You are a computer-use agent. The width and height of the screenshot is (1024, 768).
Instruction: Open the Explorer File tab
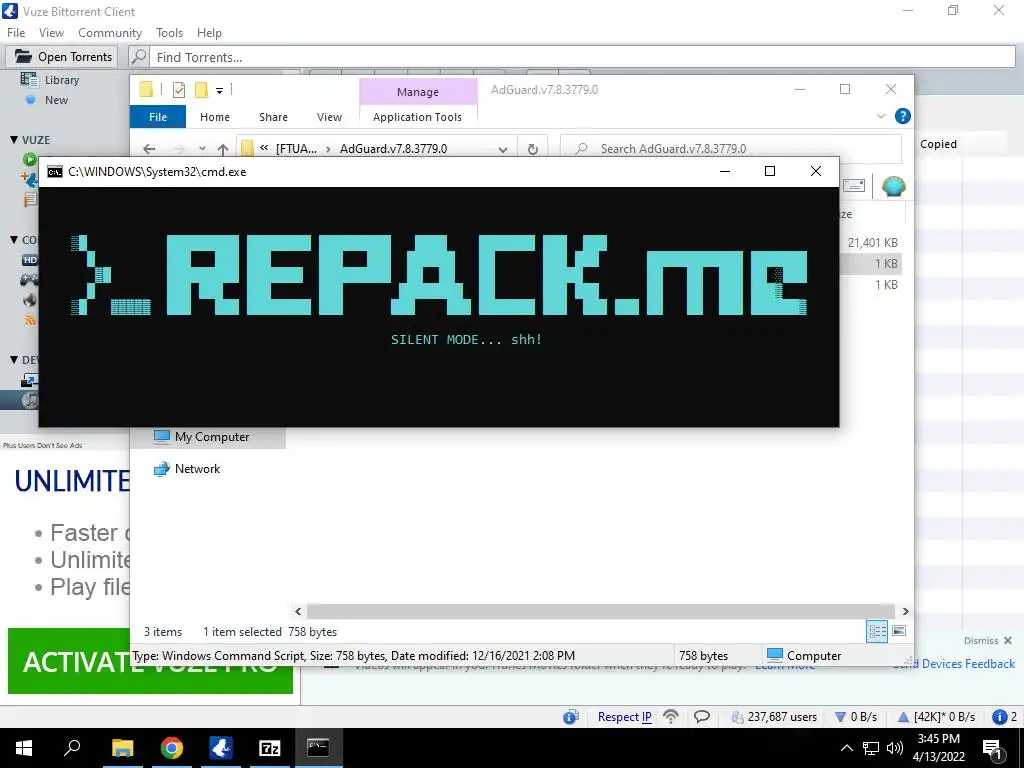(158, 117)
